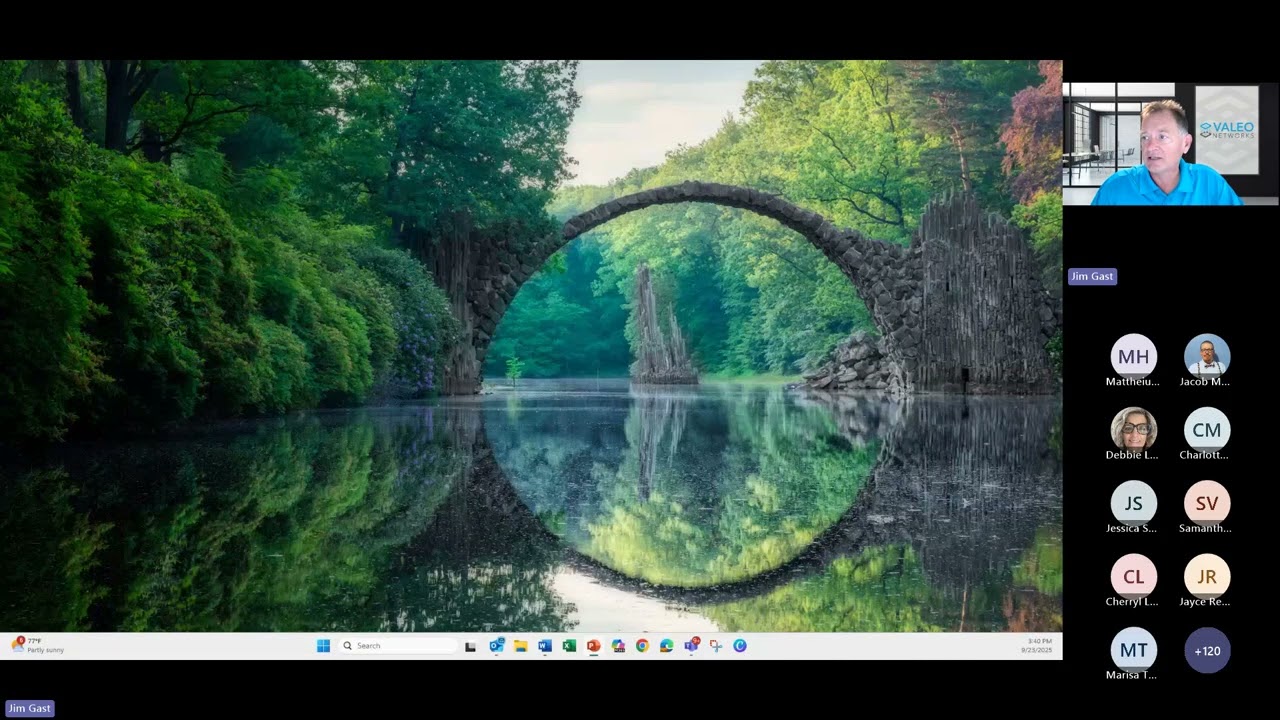The width and height of the screenshot is (1280, 720).
Task: Click the Jim Gast name tag under video
Action: pos(1092,276)
